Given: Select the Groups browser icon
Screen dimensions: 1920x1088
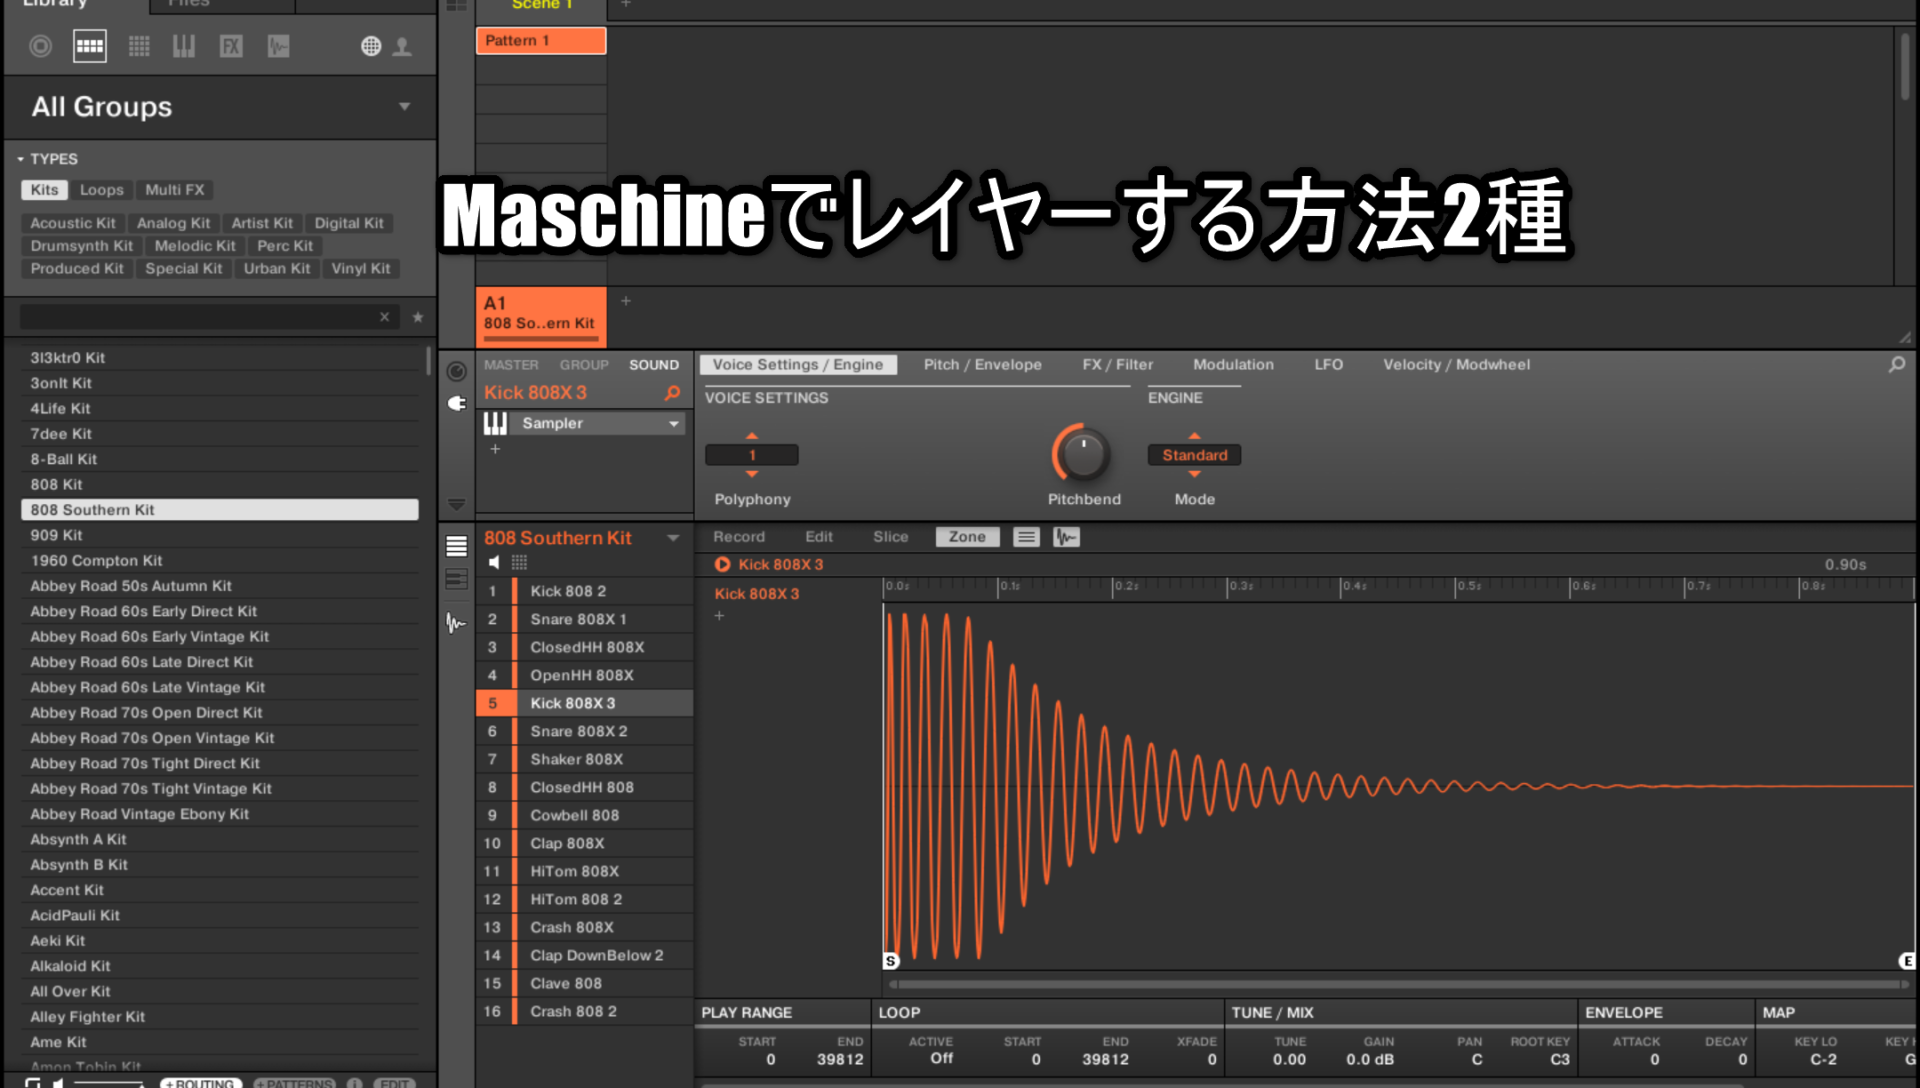Looking at the screenshot, I should (x=89, y=46).
